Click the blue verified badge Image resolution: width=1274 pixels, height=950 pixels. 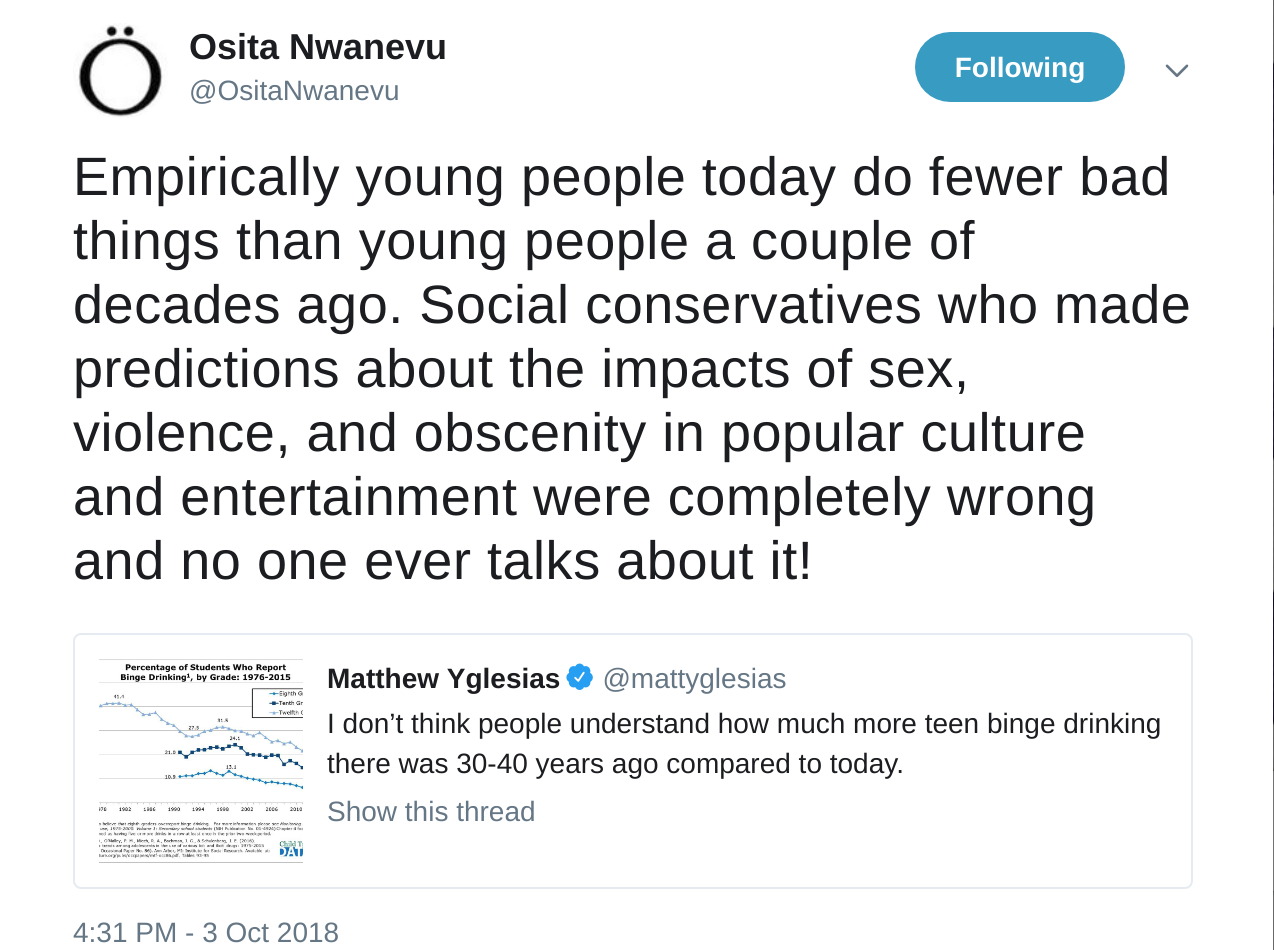580,677
